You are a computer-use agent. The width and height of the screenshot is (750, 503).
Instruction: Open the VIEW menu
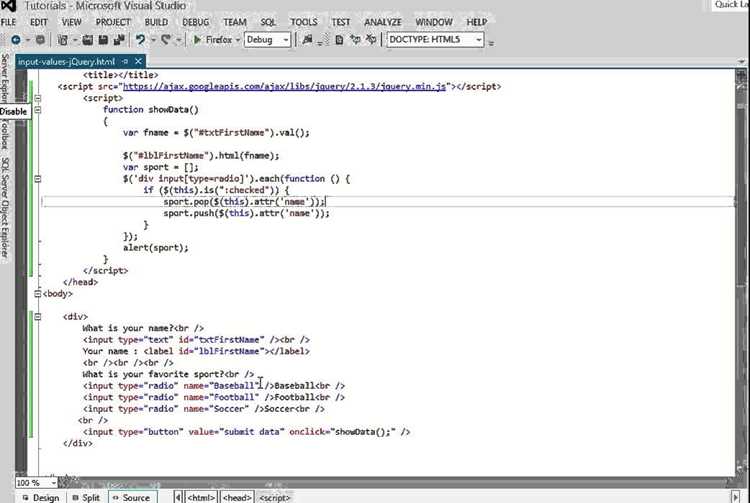pyautogui.click(x=72, y=22)
